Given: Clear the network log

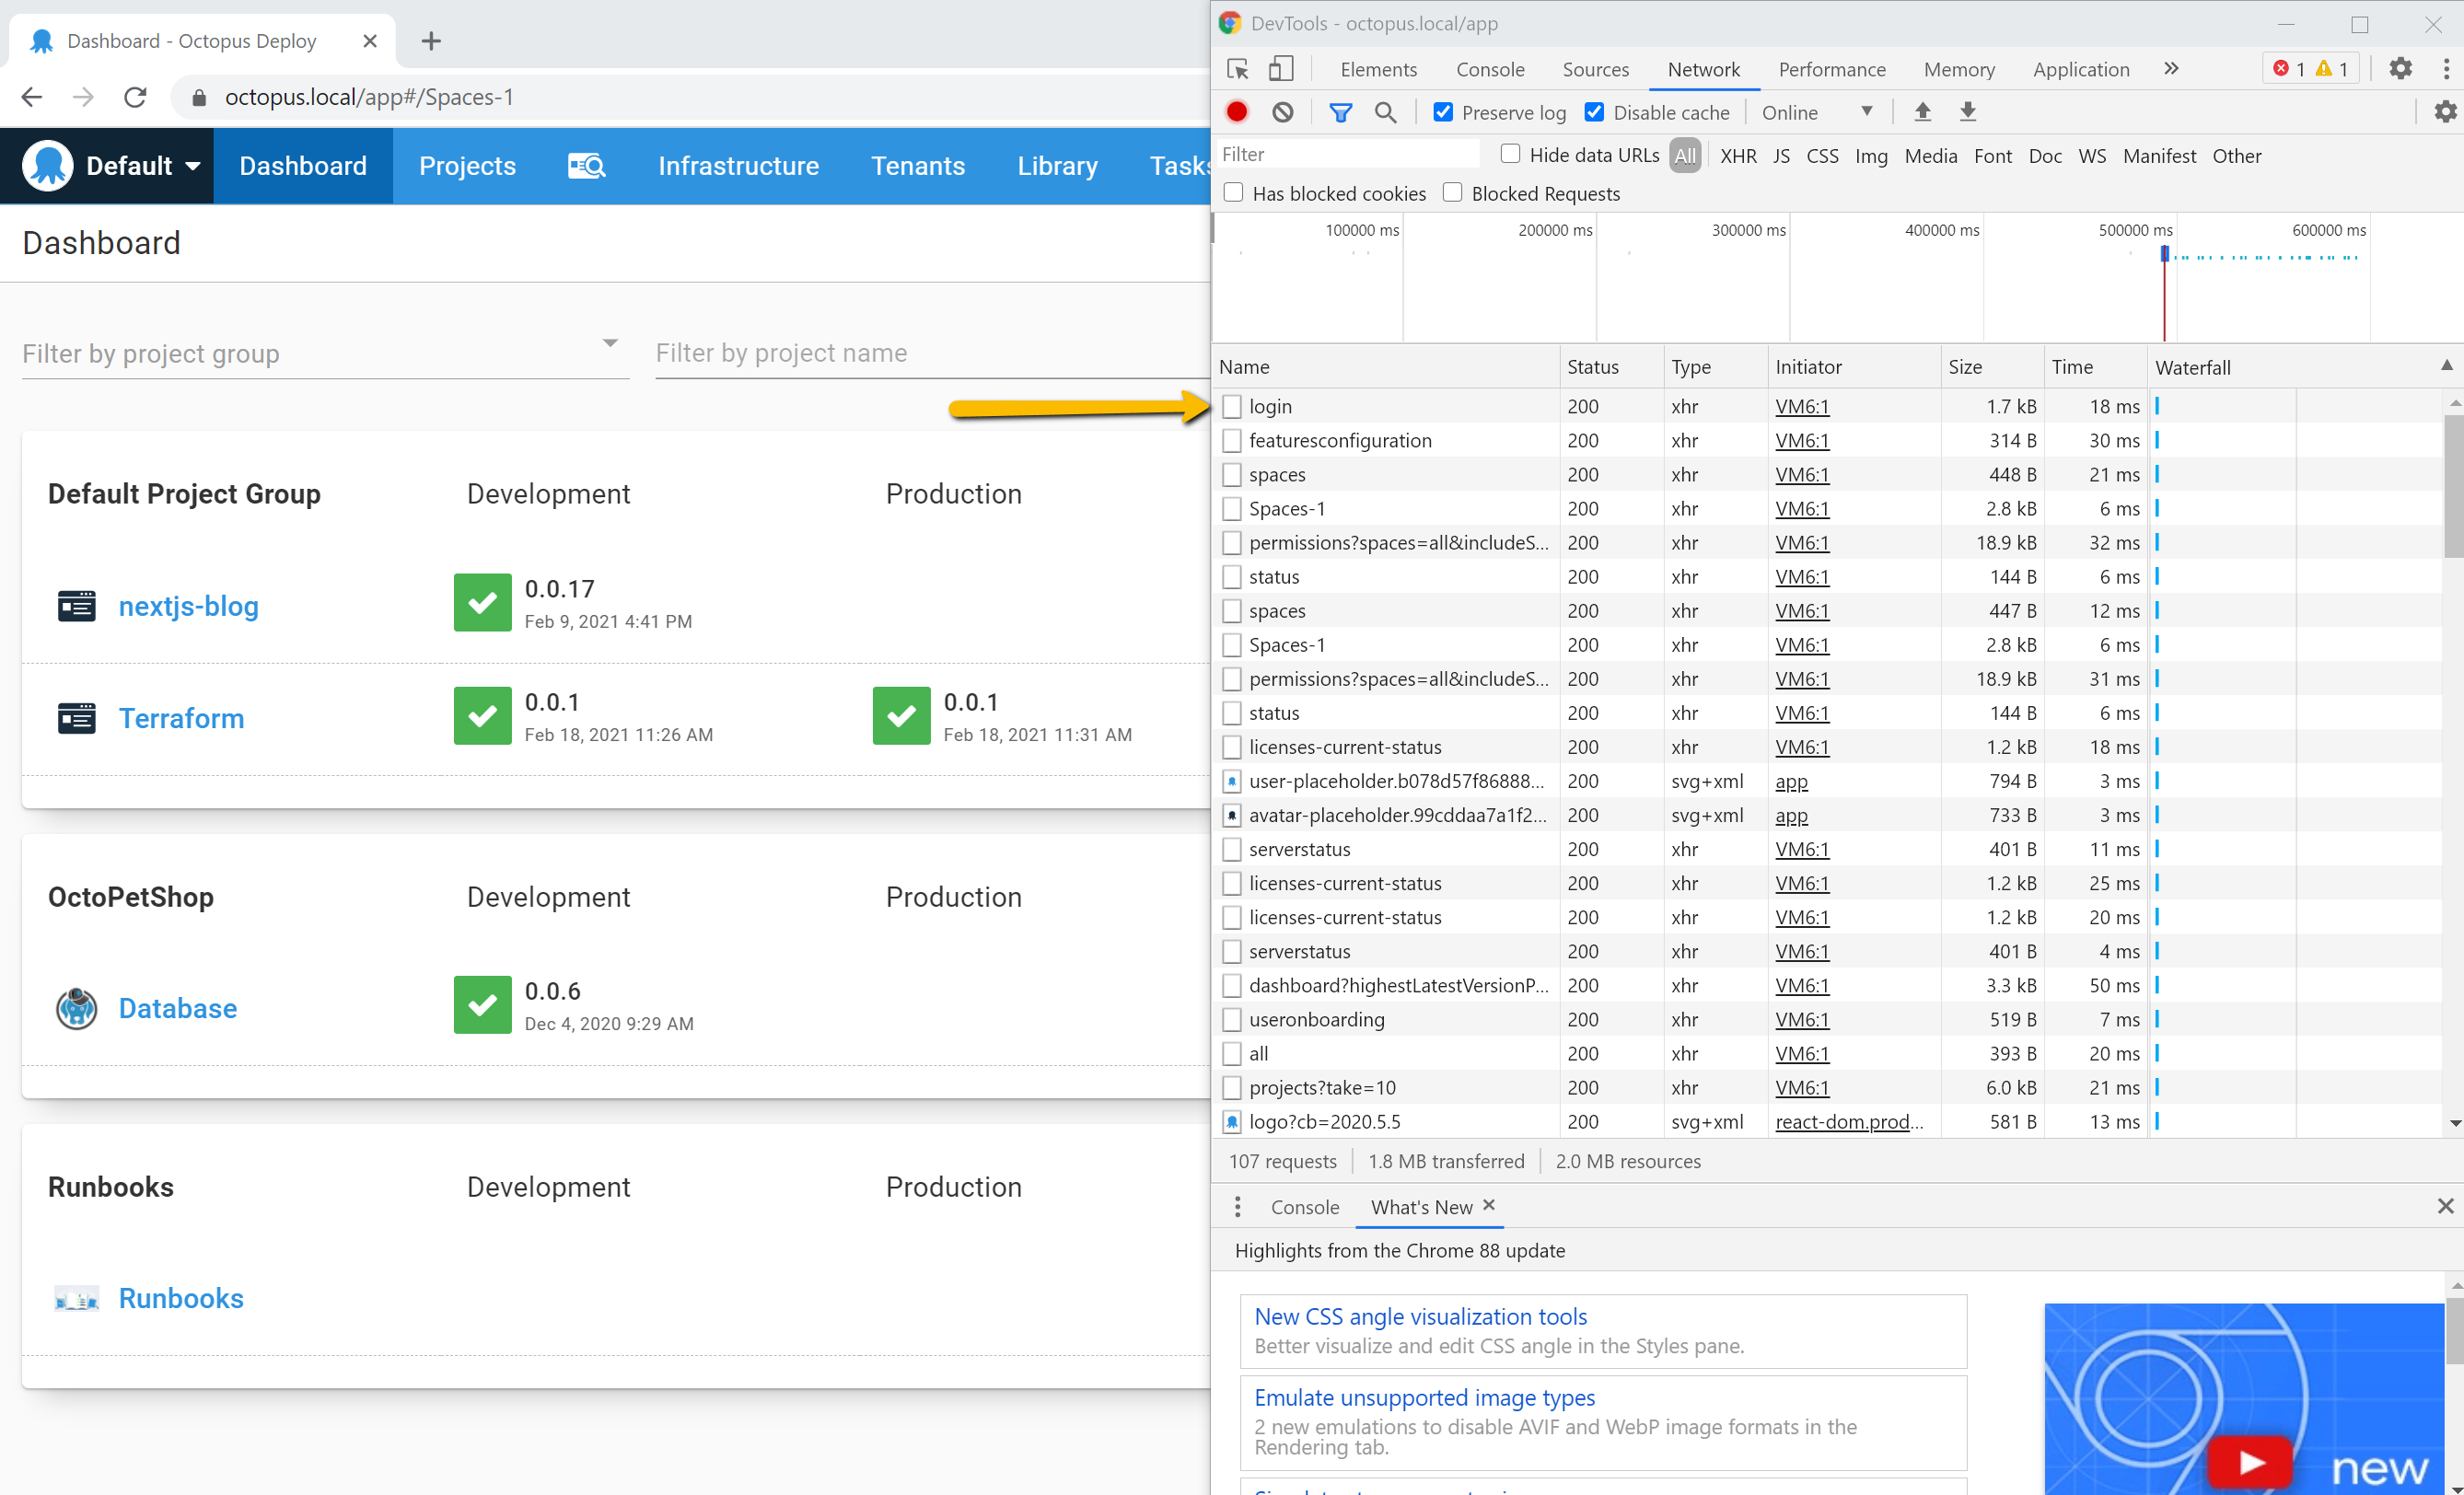Looking at the screenshot, I should pos(1283,112).
